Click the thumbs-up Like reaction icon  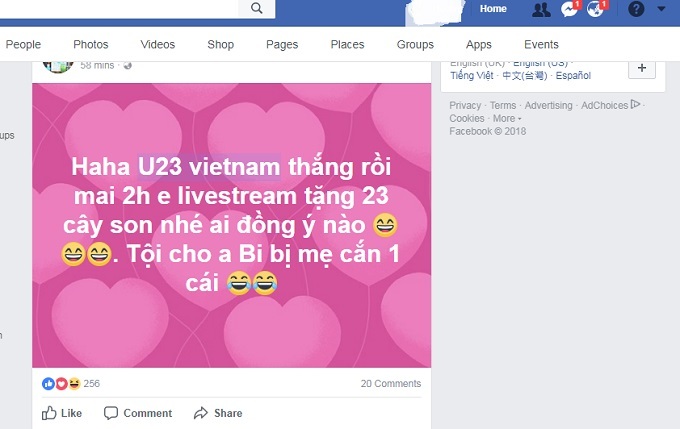click(x=48, y=383)
